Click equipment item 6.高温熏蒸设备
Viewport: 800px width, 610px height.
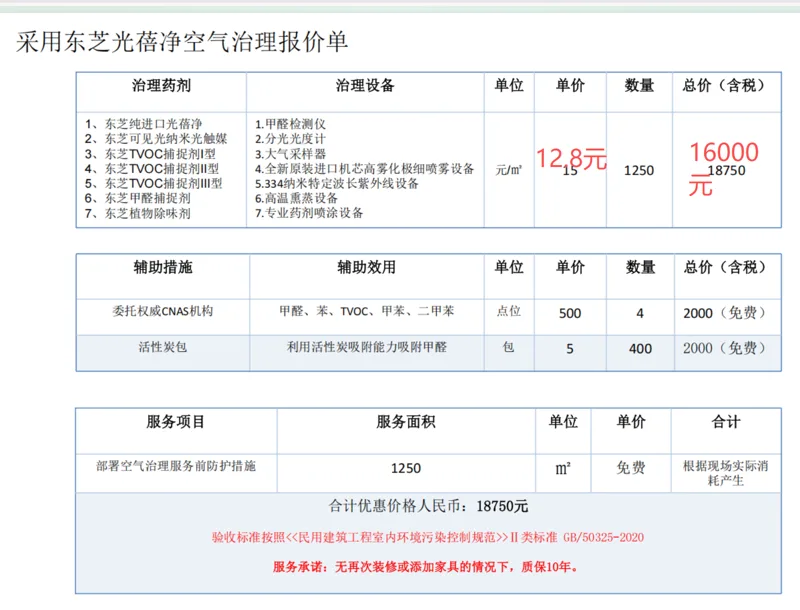[296, 198]
